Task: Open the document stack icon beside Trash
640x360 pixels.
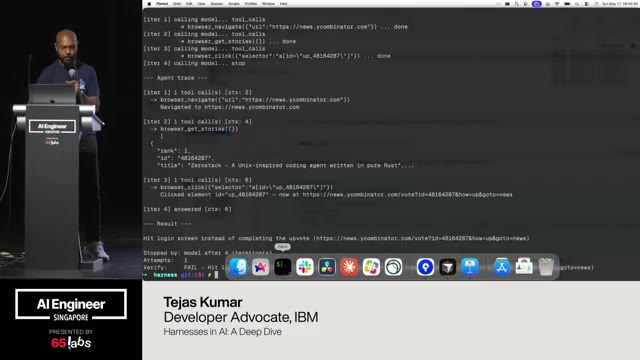Action: click(x=524, y=267)
